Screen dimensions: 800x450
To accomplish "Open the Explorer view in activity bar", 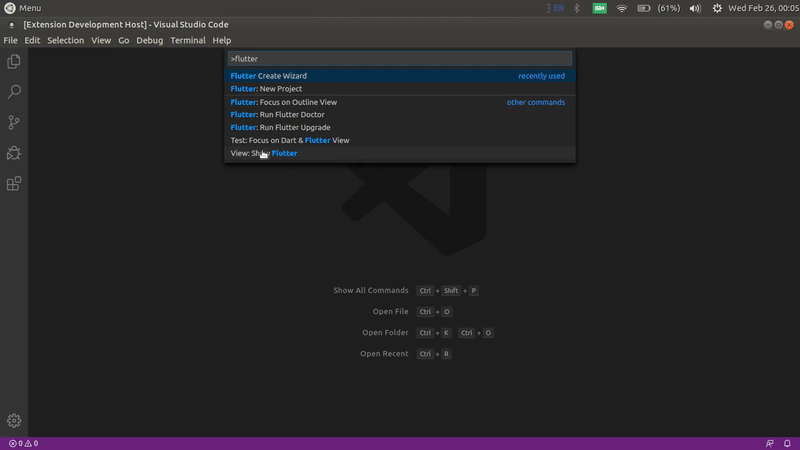I will 14,62.
